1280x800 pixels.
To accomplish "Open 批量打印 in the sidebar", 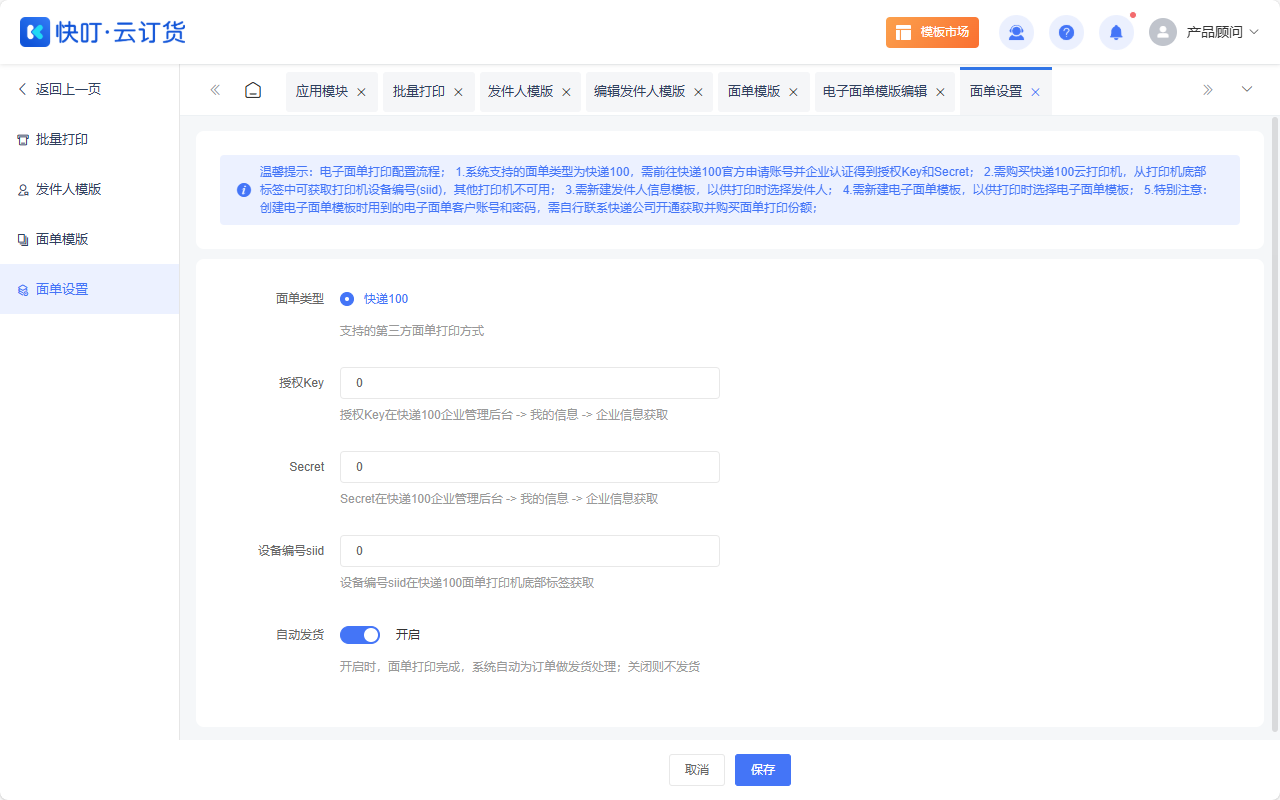I will (90, 139).
